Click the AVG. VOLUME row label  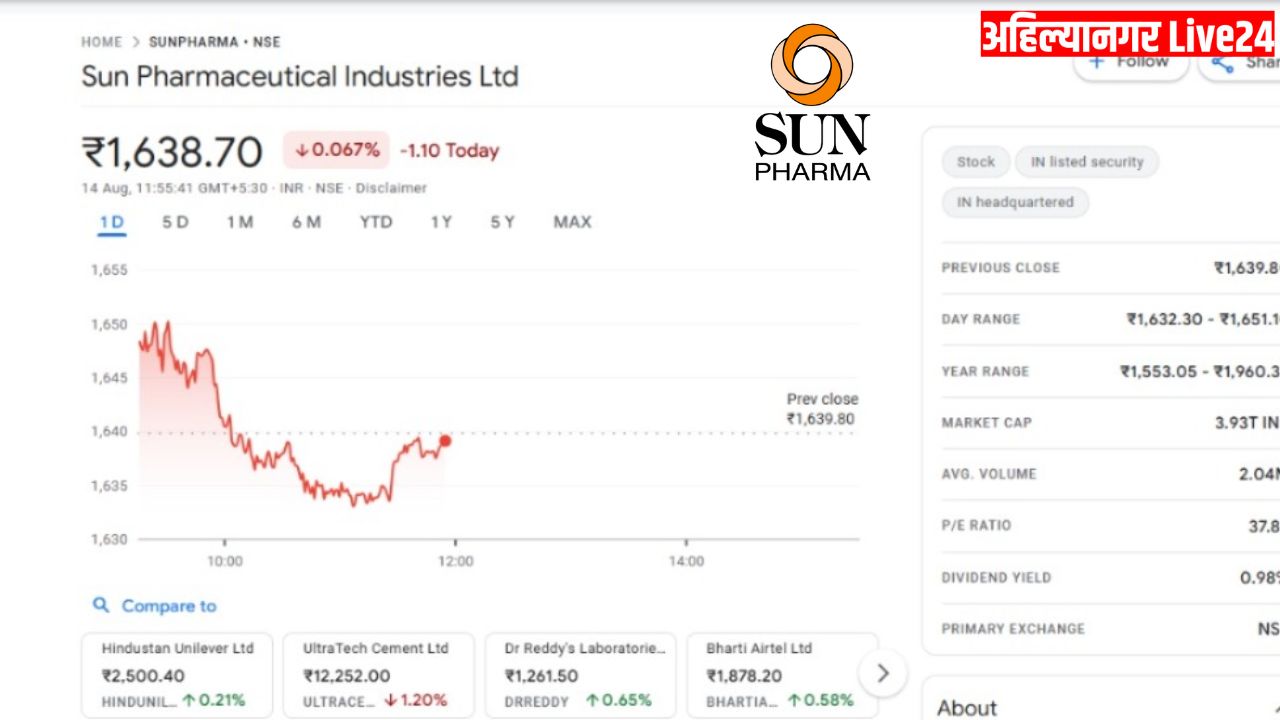[989, 474]
